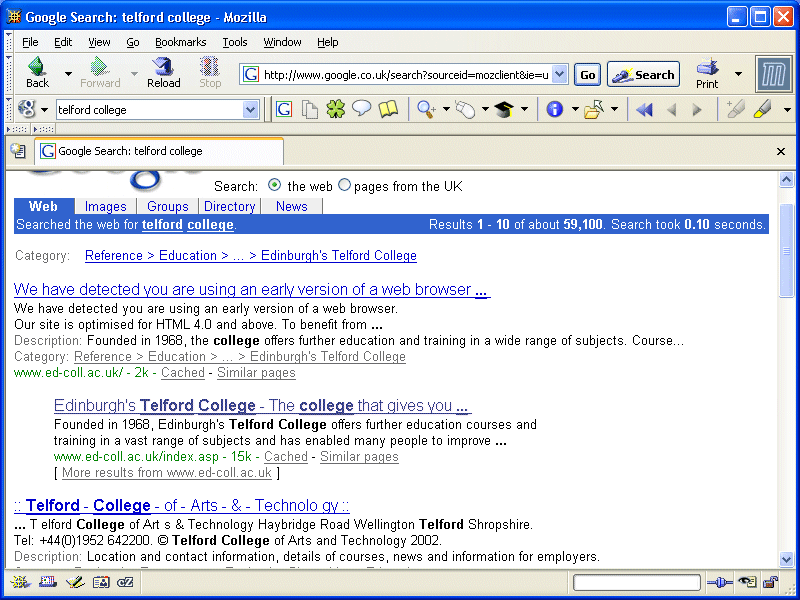Screen dimensions: 800x600
Task: Open Mail from status bar component icon
Action: (x=48, y=582)
